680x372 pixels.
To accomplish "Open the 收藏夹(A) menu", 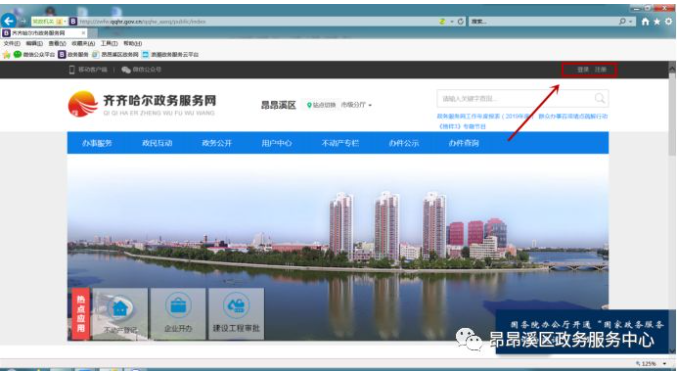I will click(x=83, y=43).
